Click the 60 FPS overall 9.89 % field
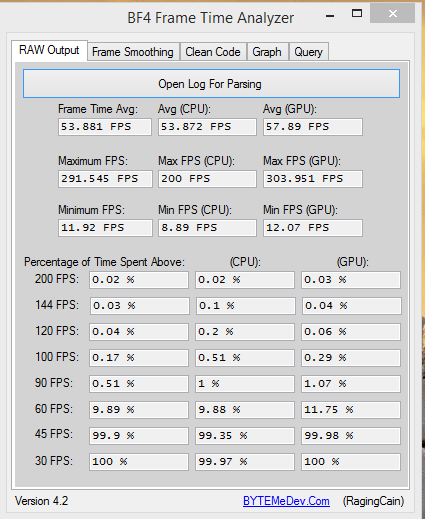This screenshot has height=519, width=425. coord(139,410)
